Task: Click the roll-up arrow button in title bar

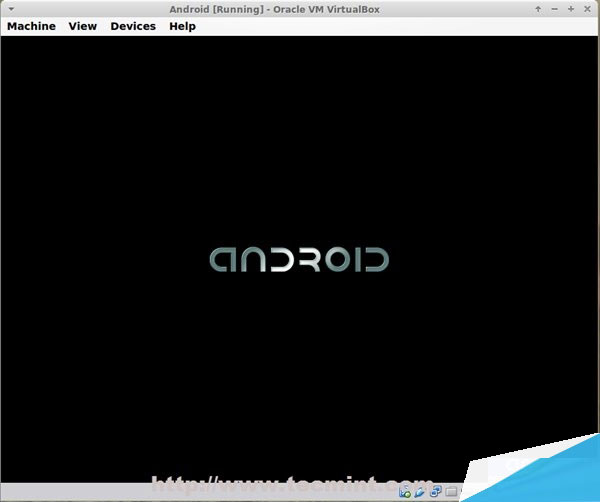Action: point(538,9)
